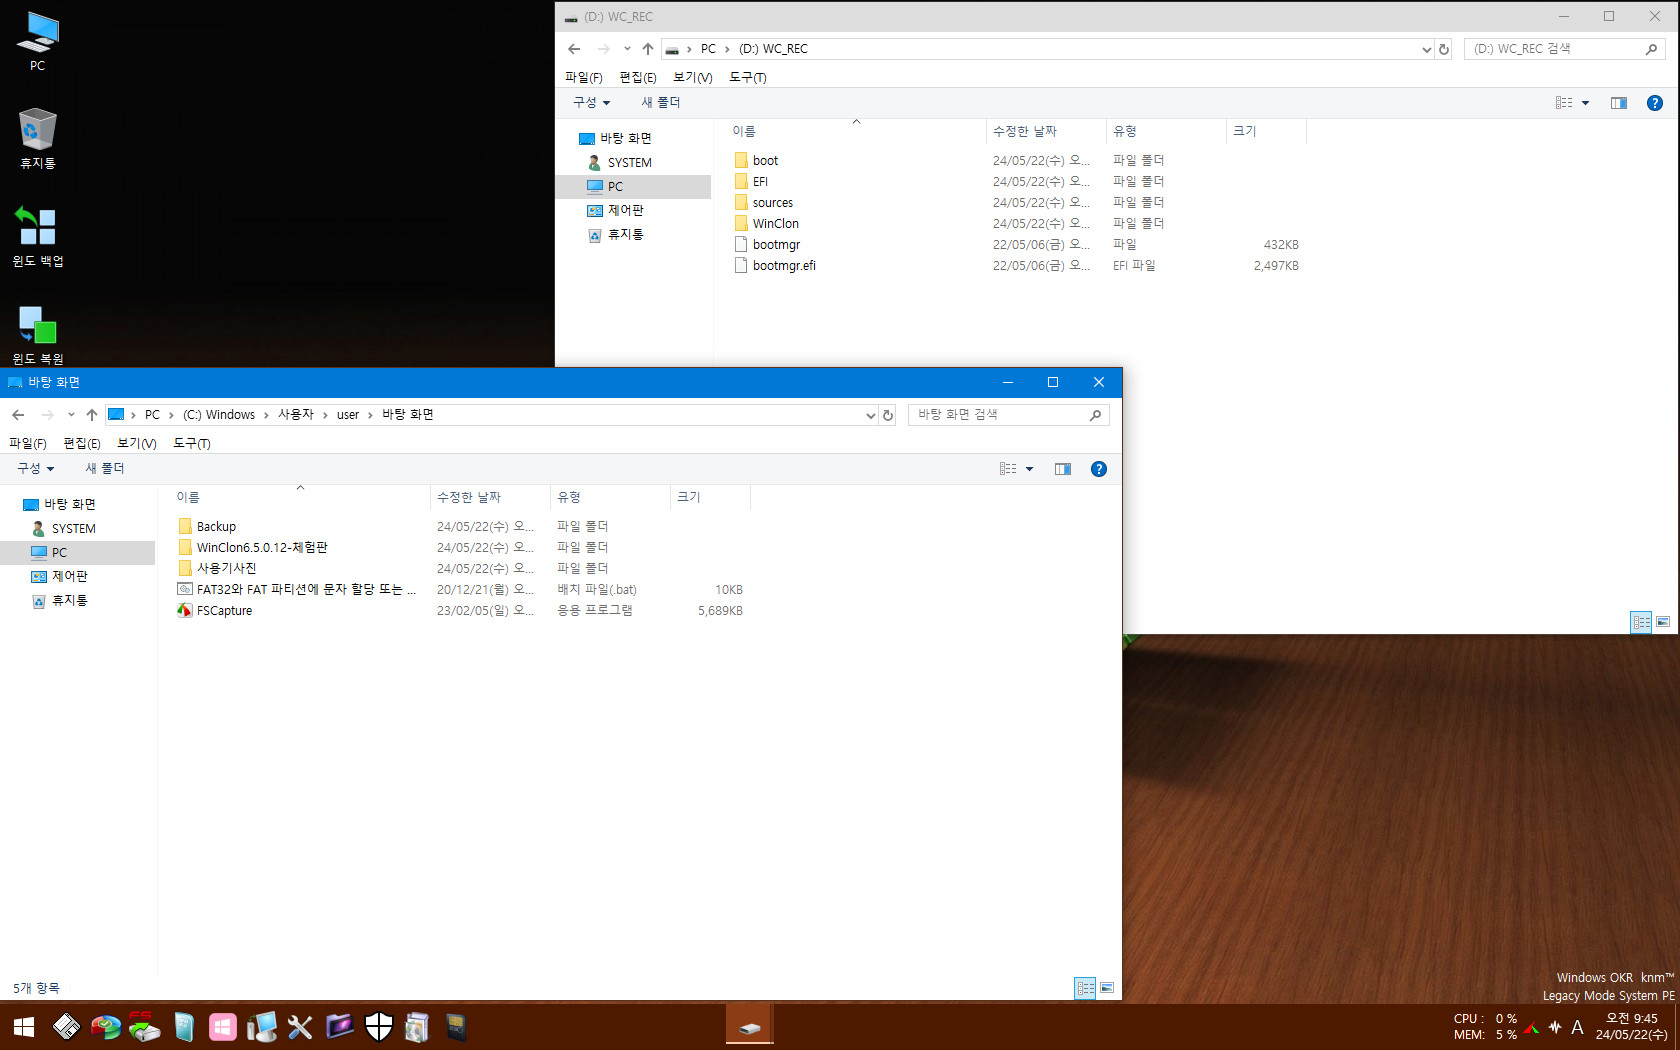Open the recycle bin (휴지통) desktop icon
Screen dimensions: 1680x1050
pyautogui.click(x=38, y=139)
